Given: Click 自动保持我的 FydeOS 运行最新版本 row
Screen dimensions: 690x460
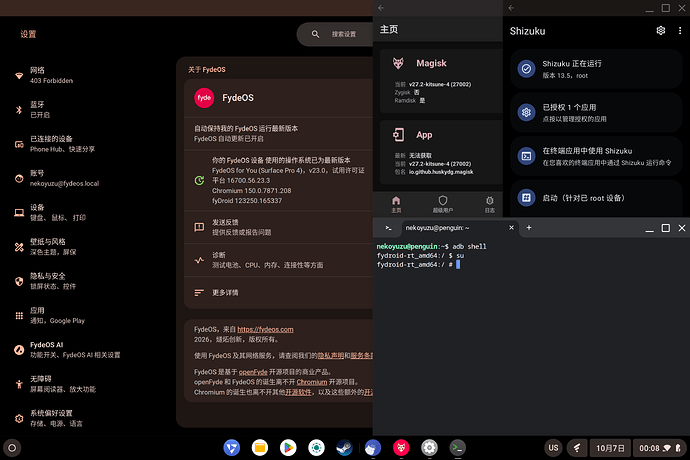Looking at the screenshot, I should (x=279, y=133).
